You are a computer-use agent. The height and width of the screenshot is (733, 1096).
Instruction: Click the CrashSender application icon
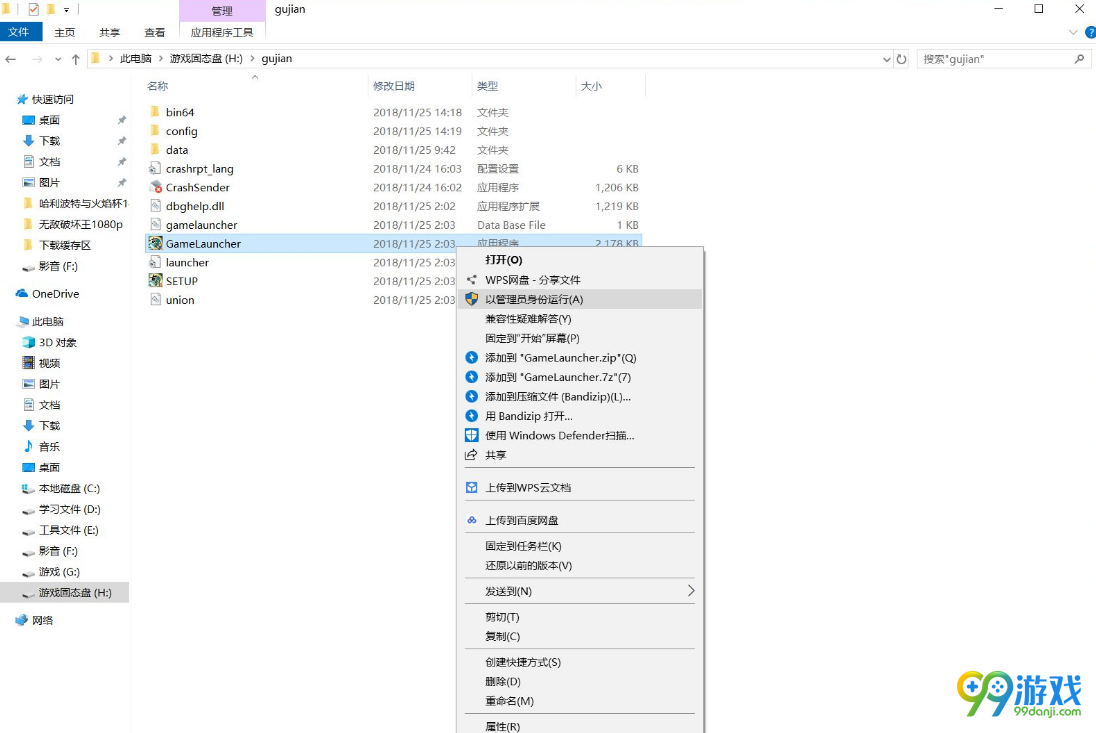tap(155, 187)
